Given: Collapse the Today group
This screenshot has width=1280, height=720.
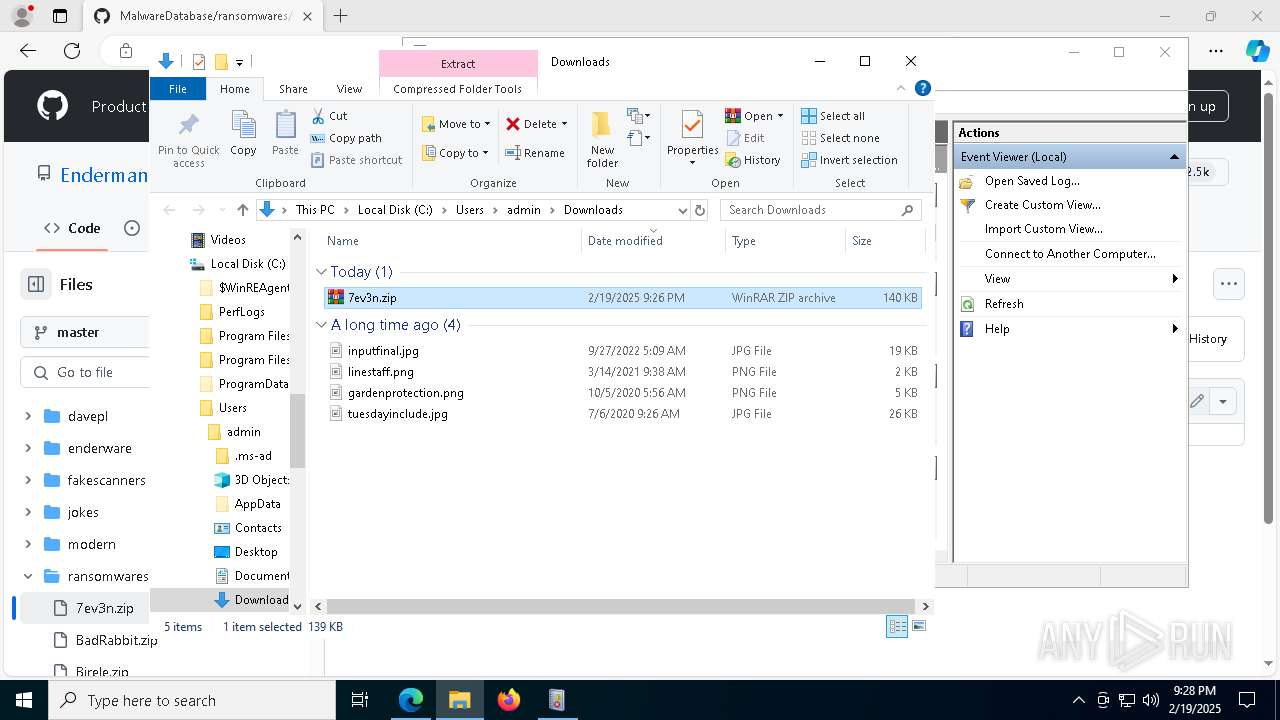Looking at the screenshot, I should pos(322,272).
